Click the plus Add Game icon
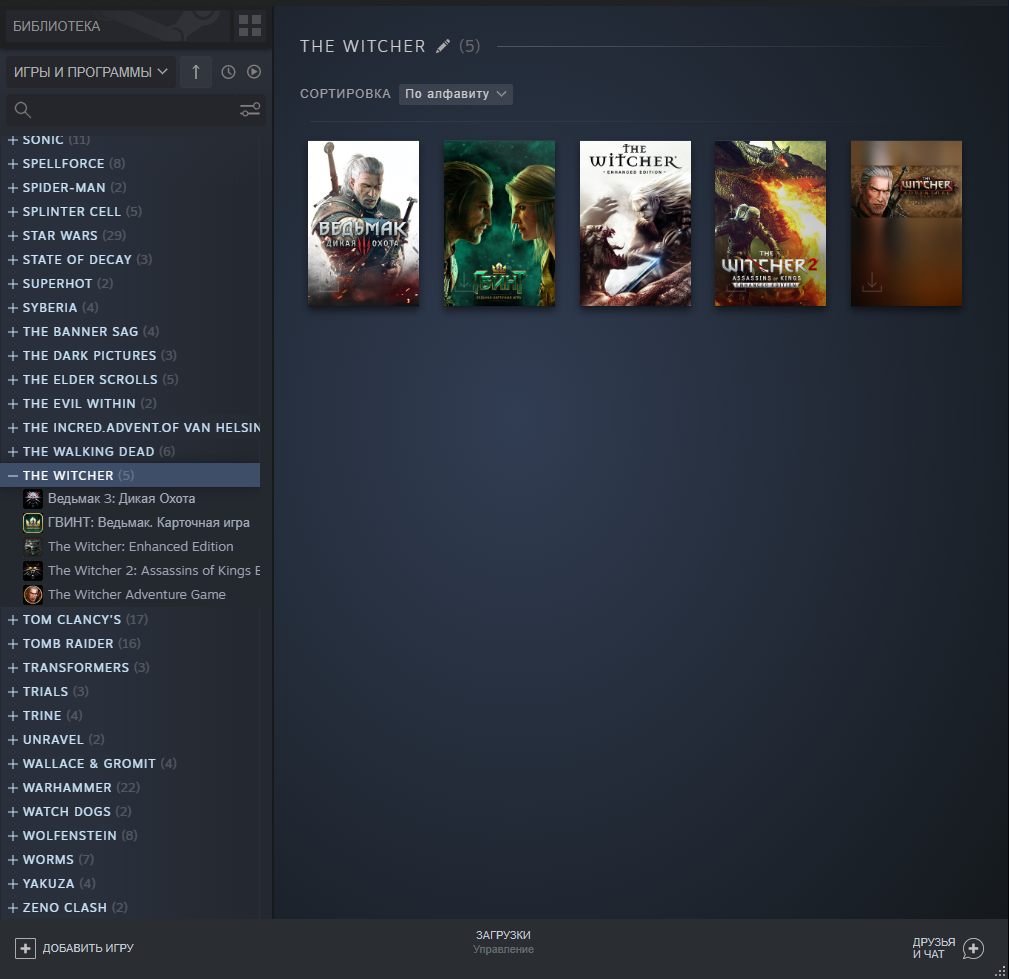 pyautogui.click(x=25, y=948)
